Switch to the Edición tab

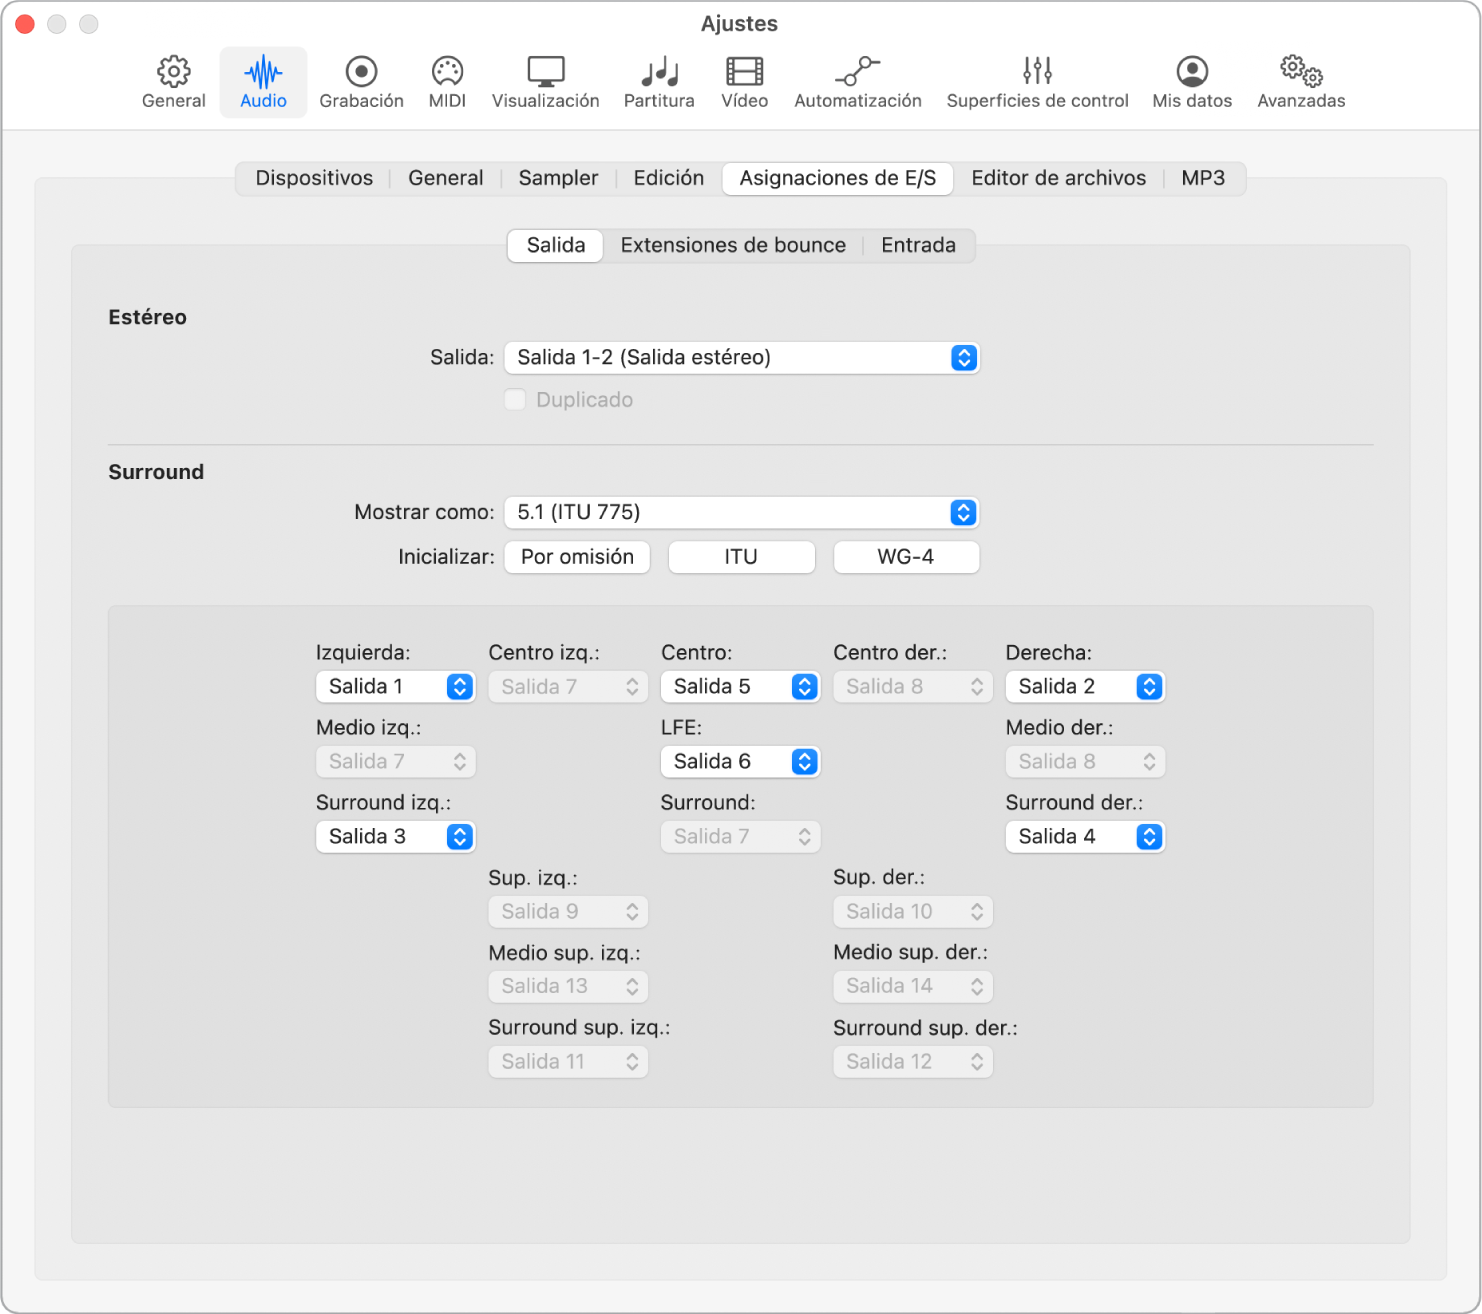[x=668, y=178]
